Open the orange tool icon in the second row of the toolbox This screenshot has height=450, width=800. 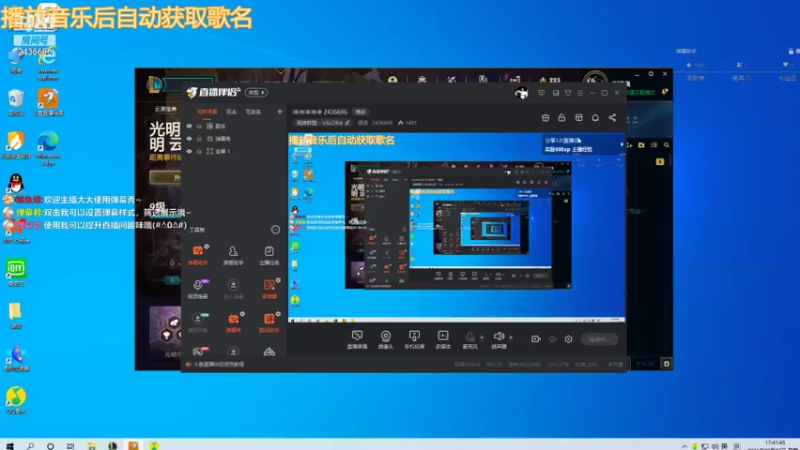click(269, 289)
